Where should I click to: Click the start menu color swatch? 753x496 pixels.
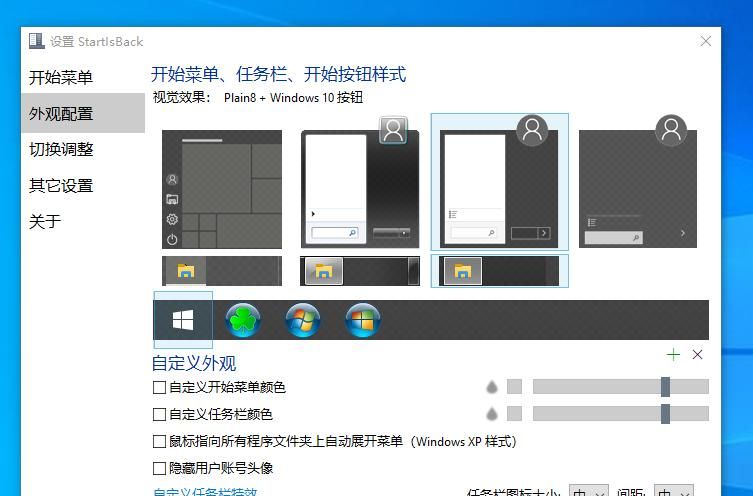pos(514,387)
